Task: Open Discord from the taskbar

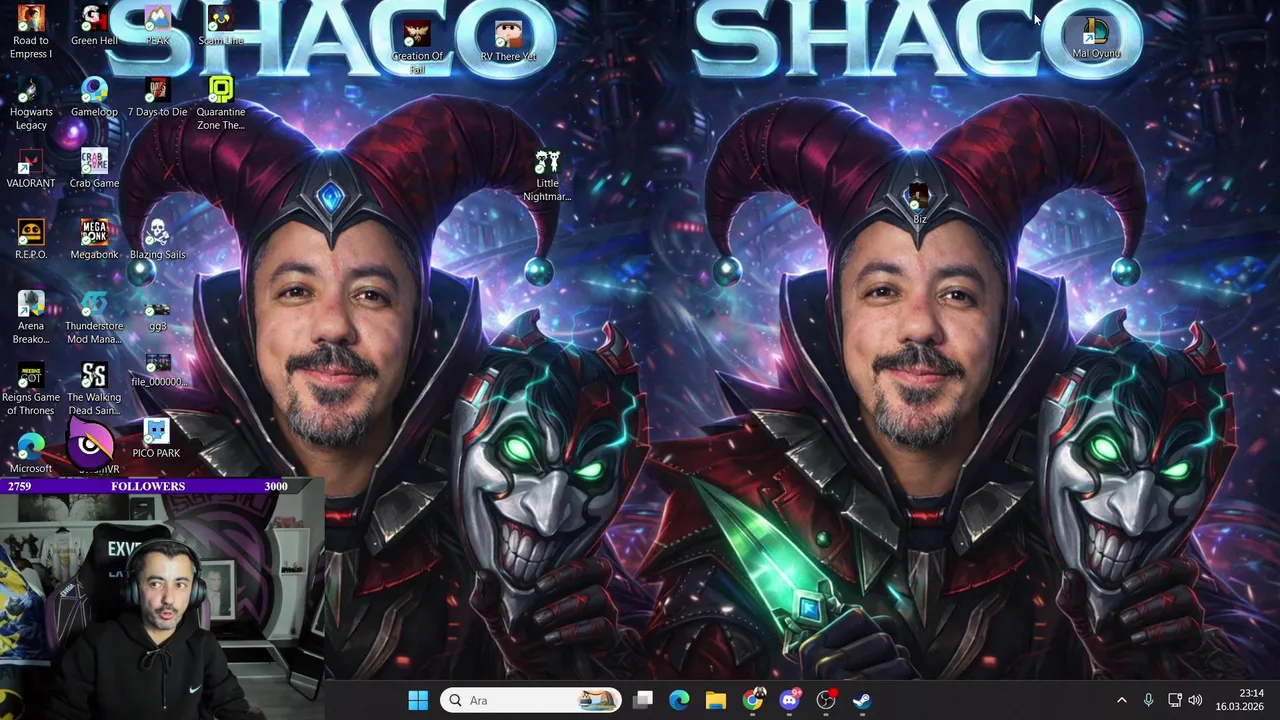Action: click(x=789, y=700)
